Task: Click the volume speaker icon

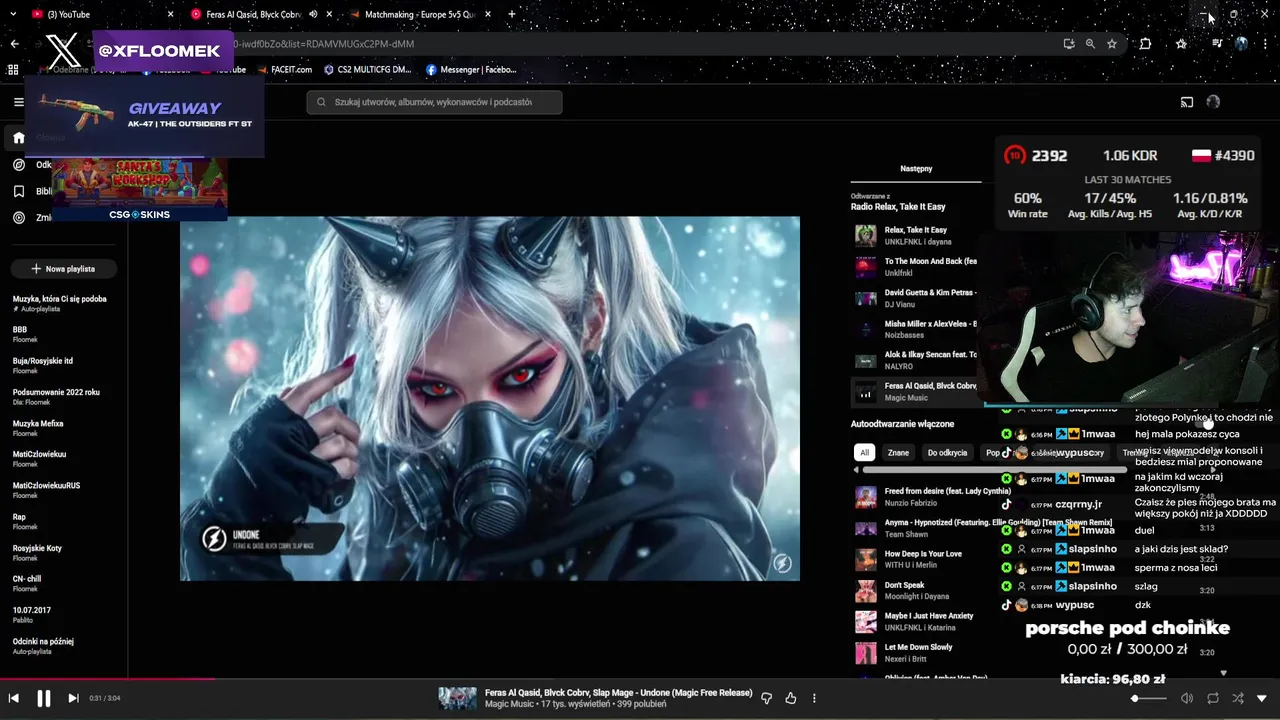Action: click(1187, 698)
